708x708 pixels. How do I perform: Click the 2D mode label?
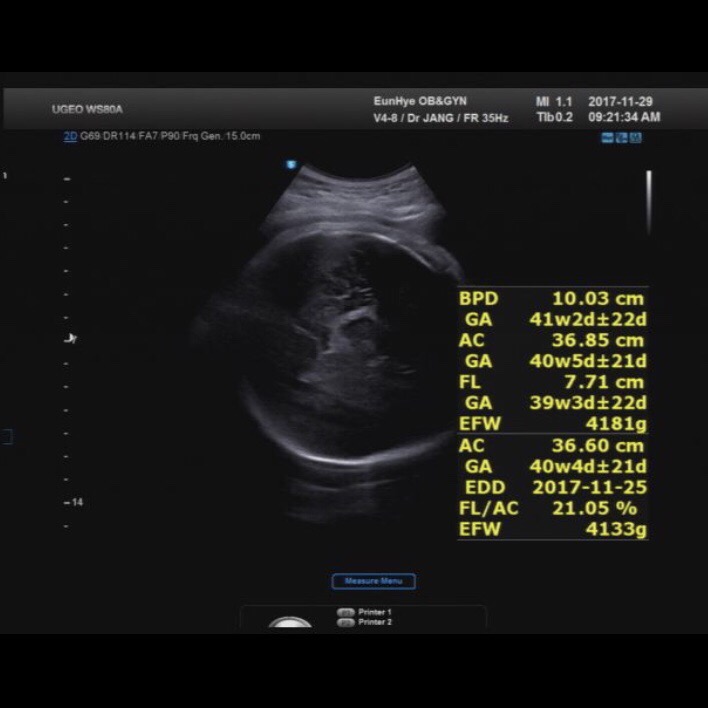(70, 136)
